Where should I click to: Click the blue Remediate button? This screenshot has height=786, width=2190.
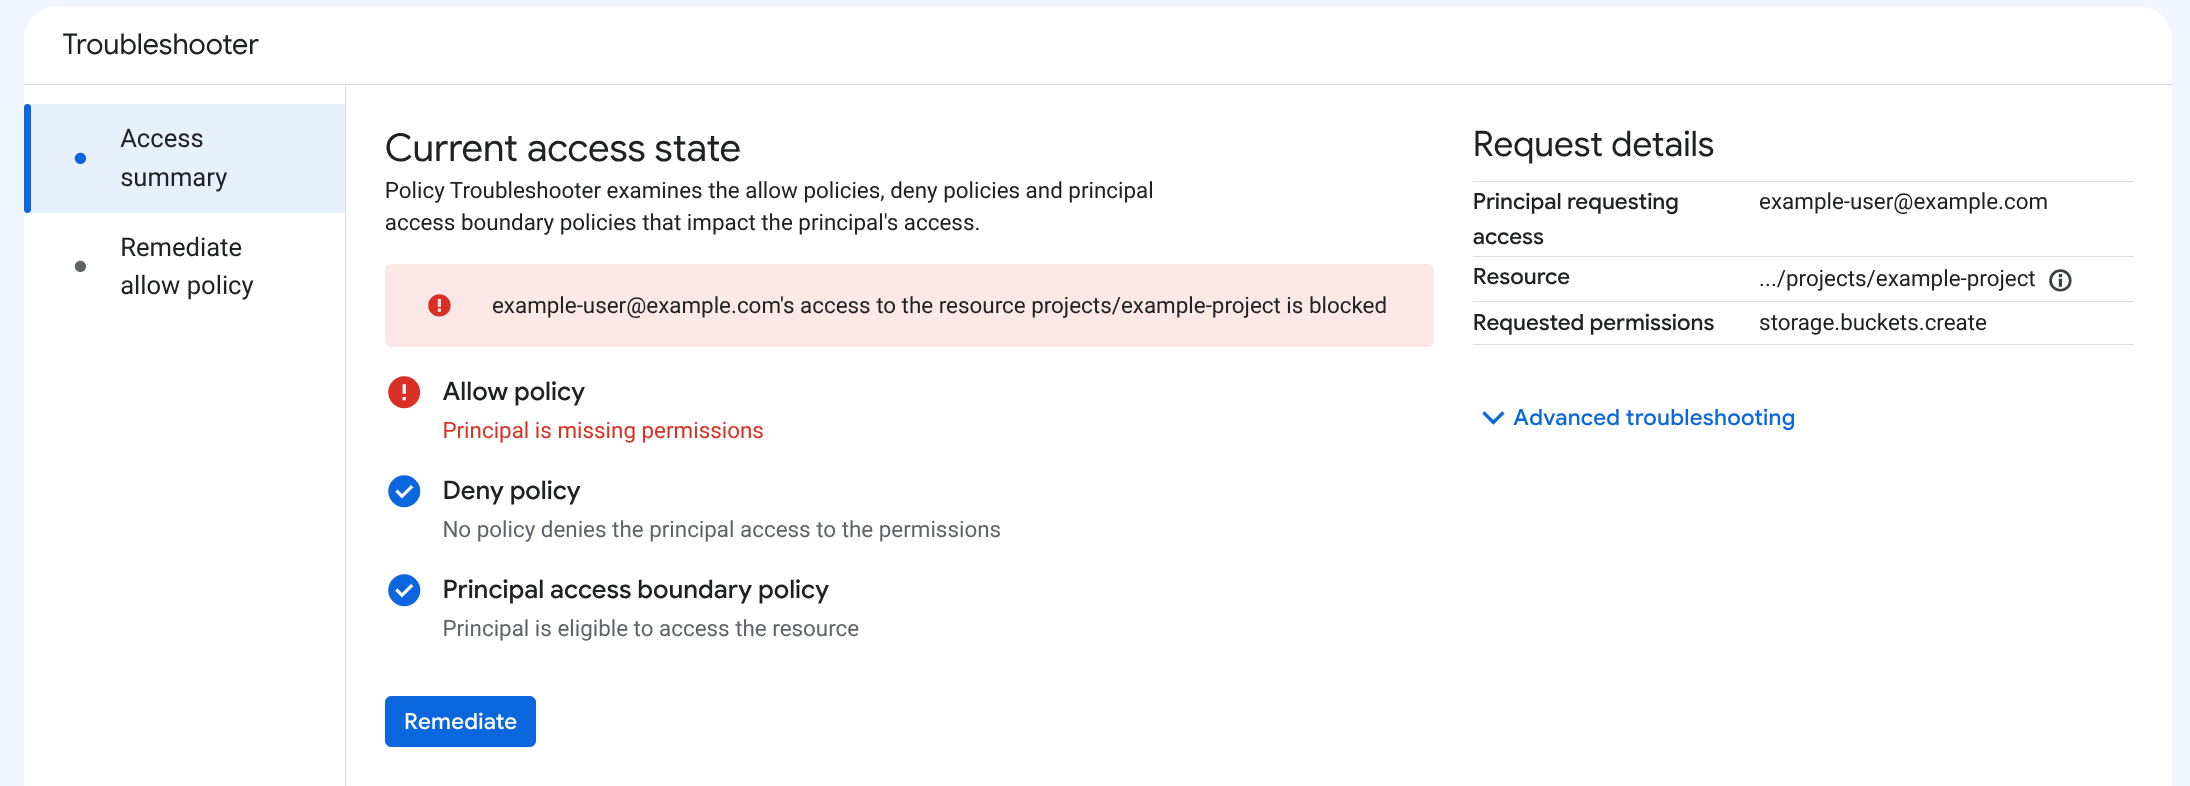(460, 721)
